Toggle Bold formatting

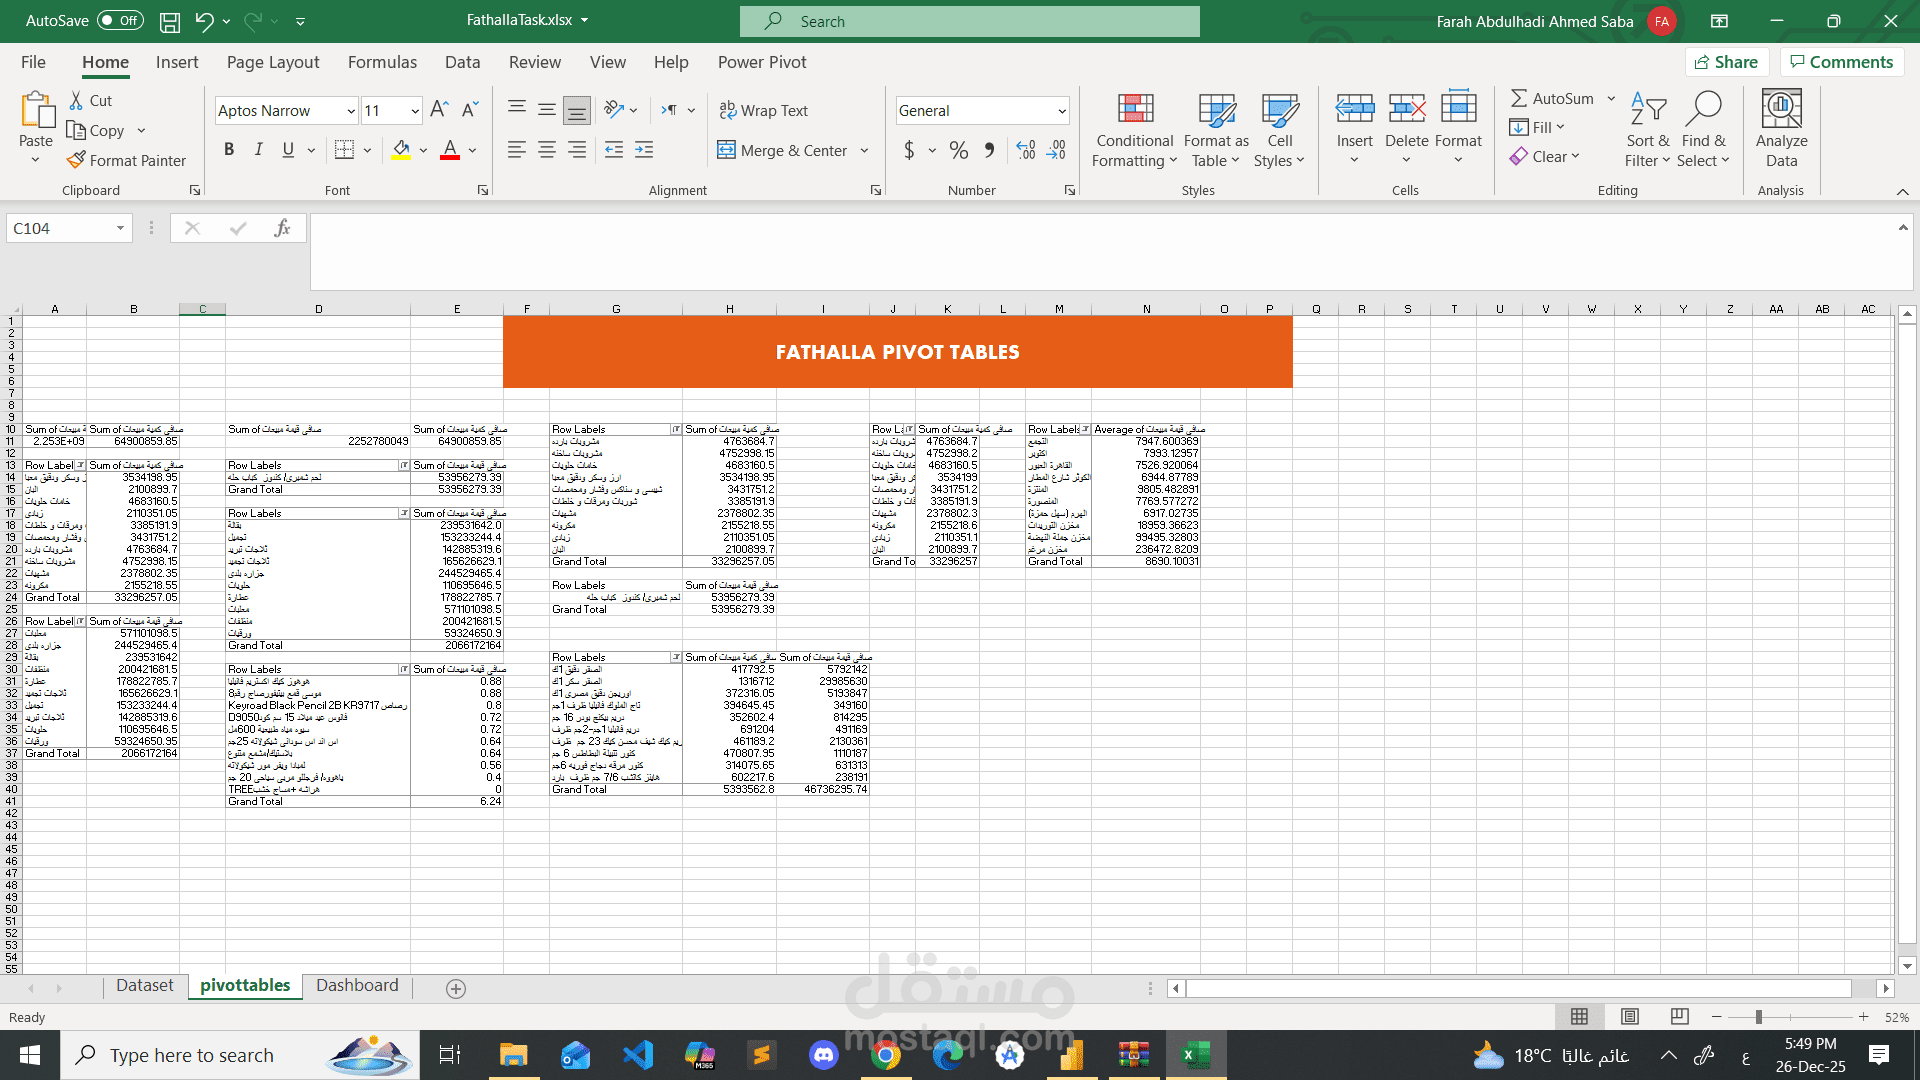229,150
